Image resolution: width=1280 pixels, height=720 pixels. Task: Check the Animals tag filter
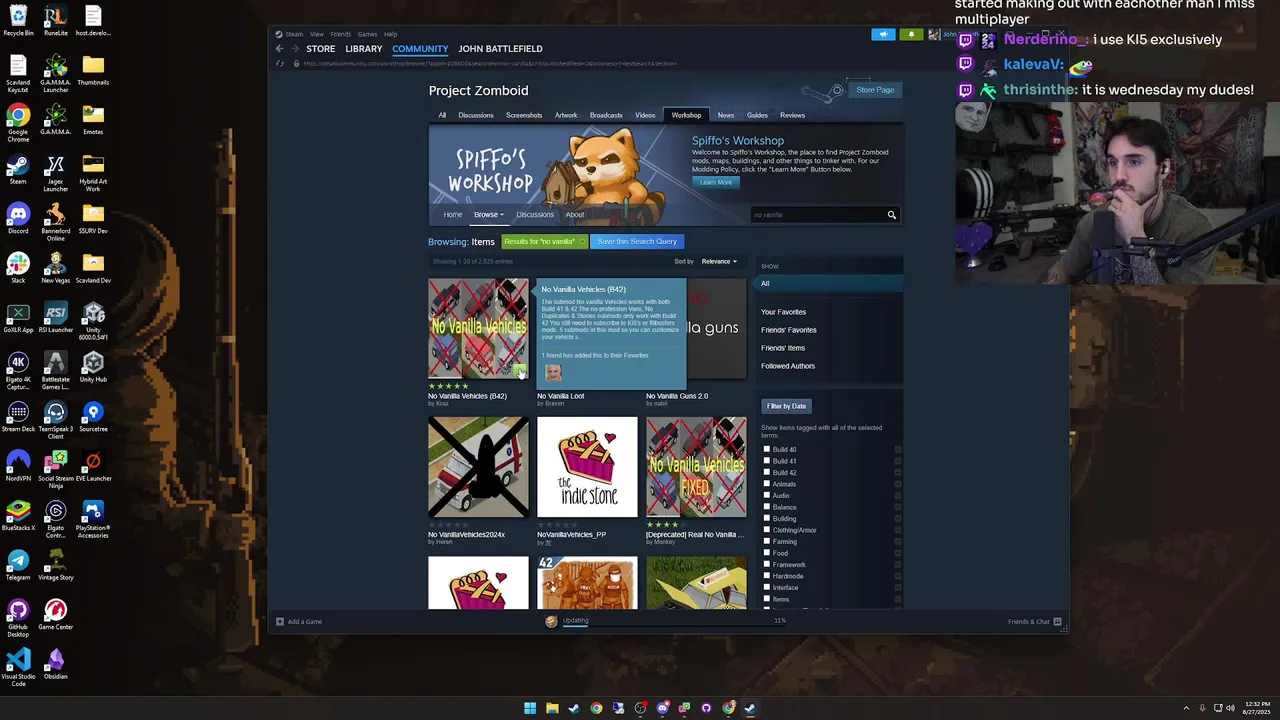point(767,484)
